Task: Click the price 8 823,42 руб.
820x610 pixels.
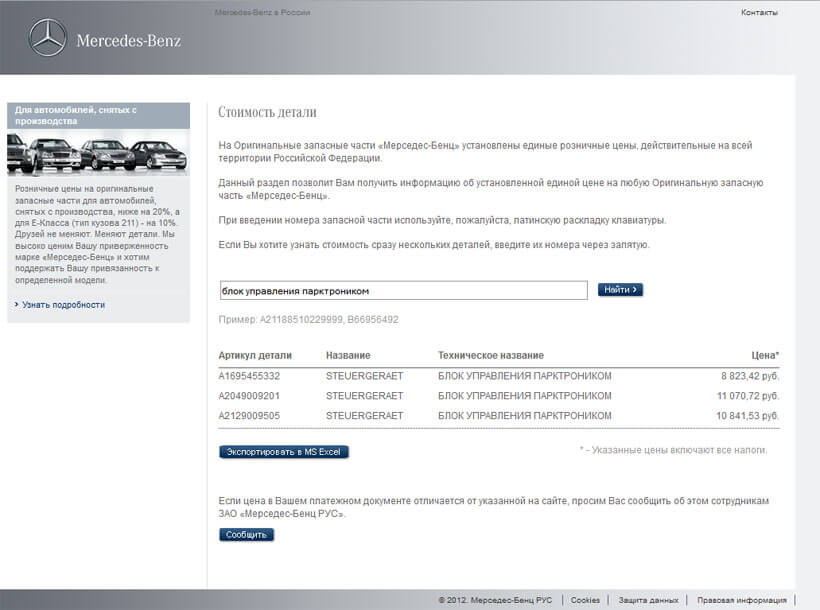Action: (750, 376)
